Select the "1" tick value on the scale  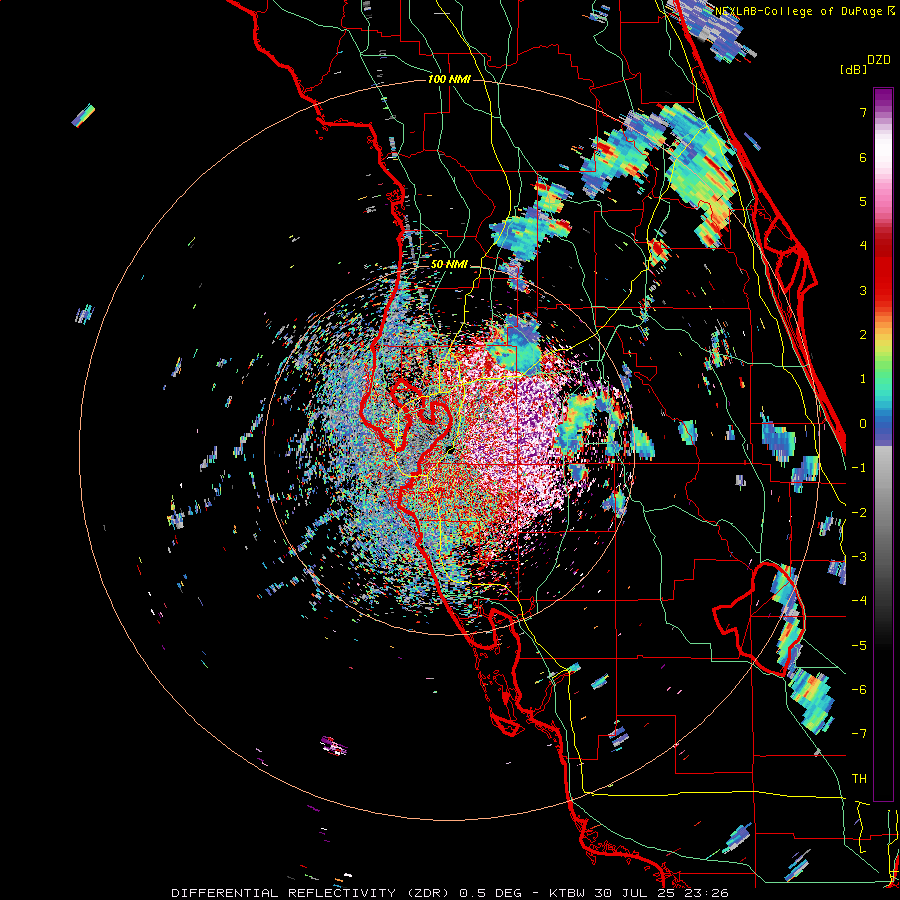click(x=863, y=379)
